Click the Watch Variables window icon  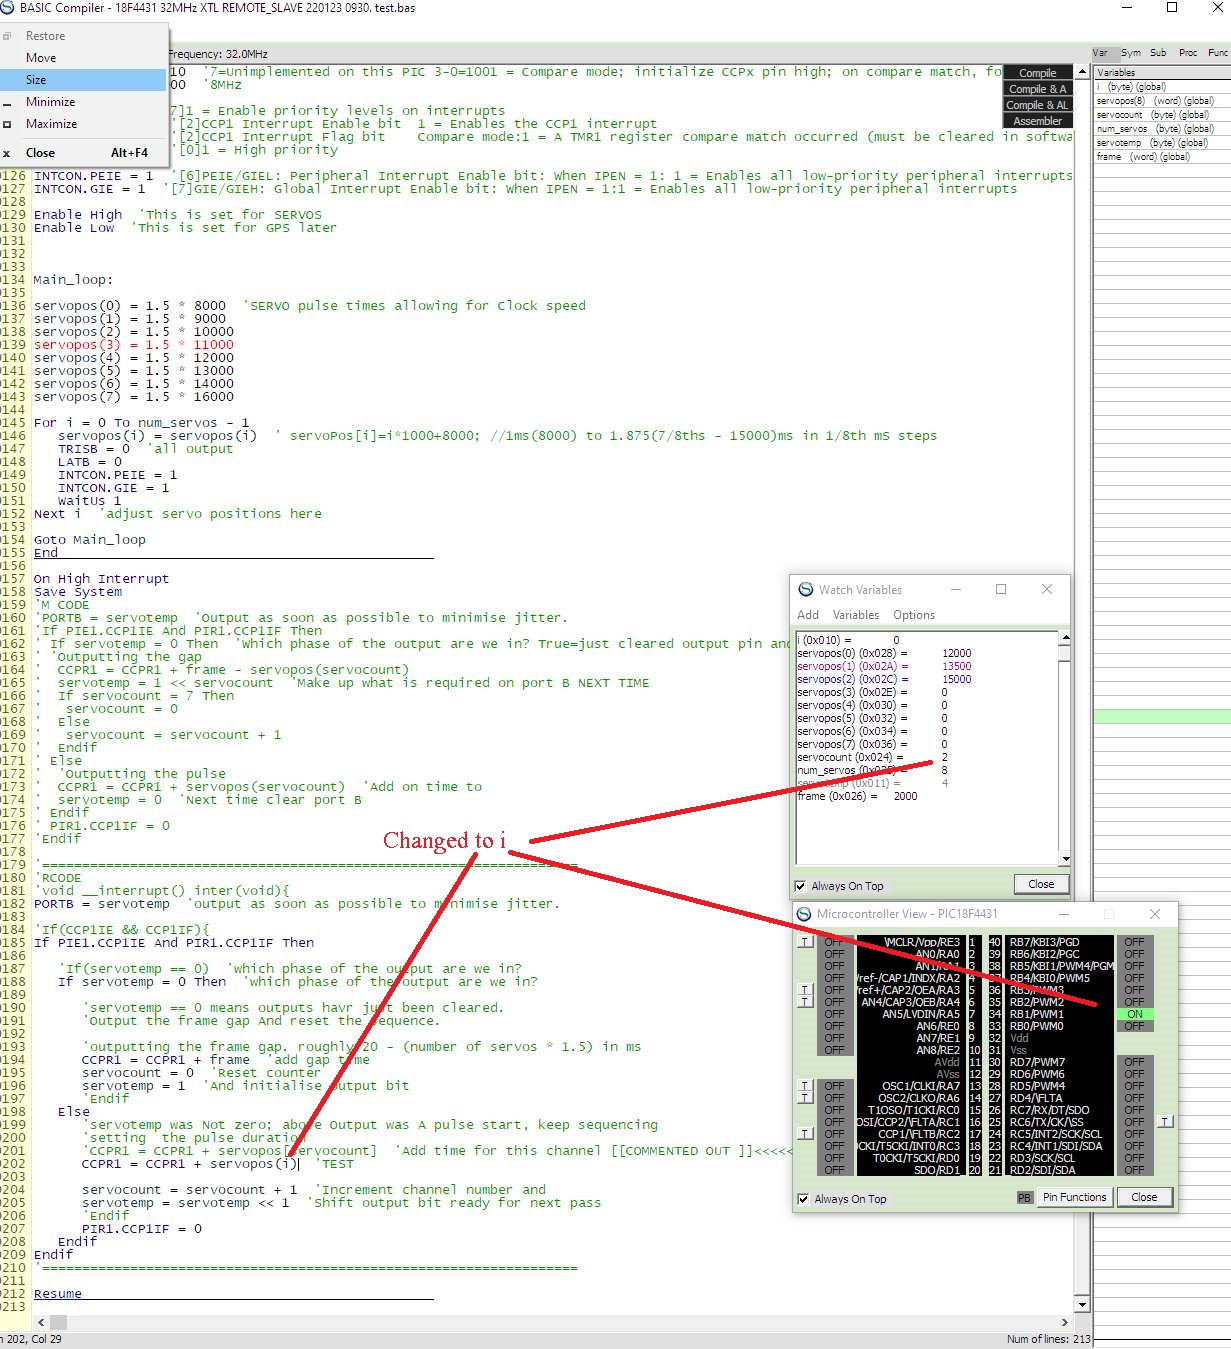click(x=805, y=589)
